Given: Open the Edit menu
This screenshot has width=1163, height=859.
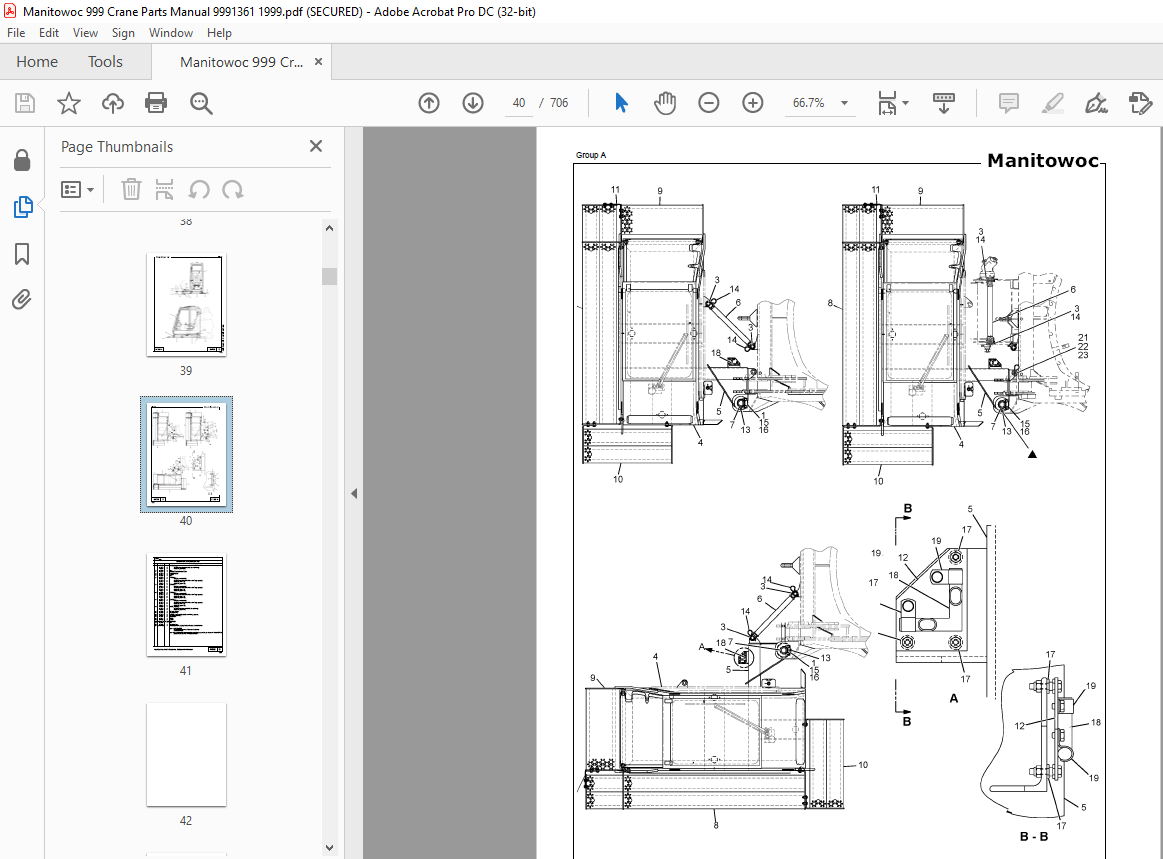Looking at the screenshot, I should tap(49, 33).
